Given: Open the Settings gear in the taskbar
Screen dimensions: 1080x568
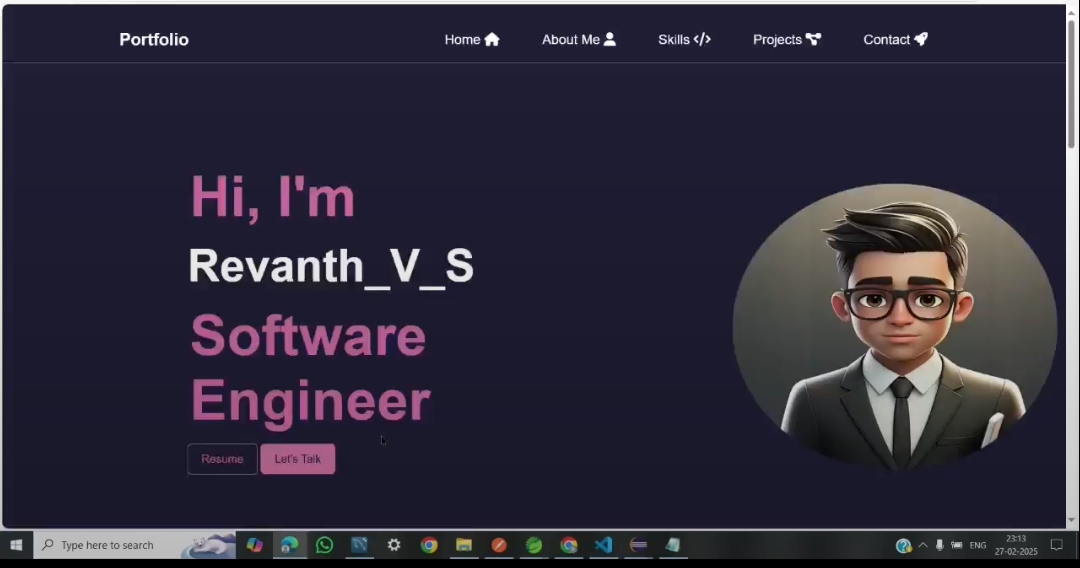Looking at the screenshot, I should (x=394, y=545).
